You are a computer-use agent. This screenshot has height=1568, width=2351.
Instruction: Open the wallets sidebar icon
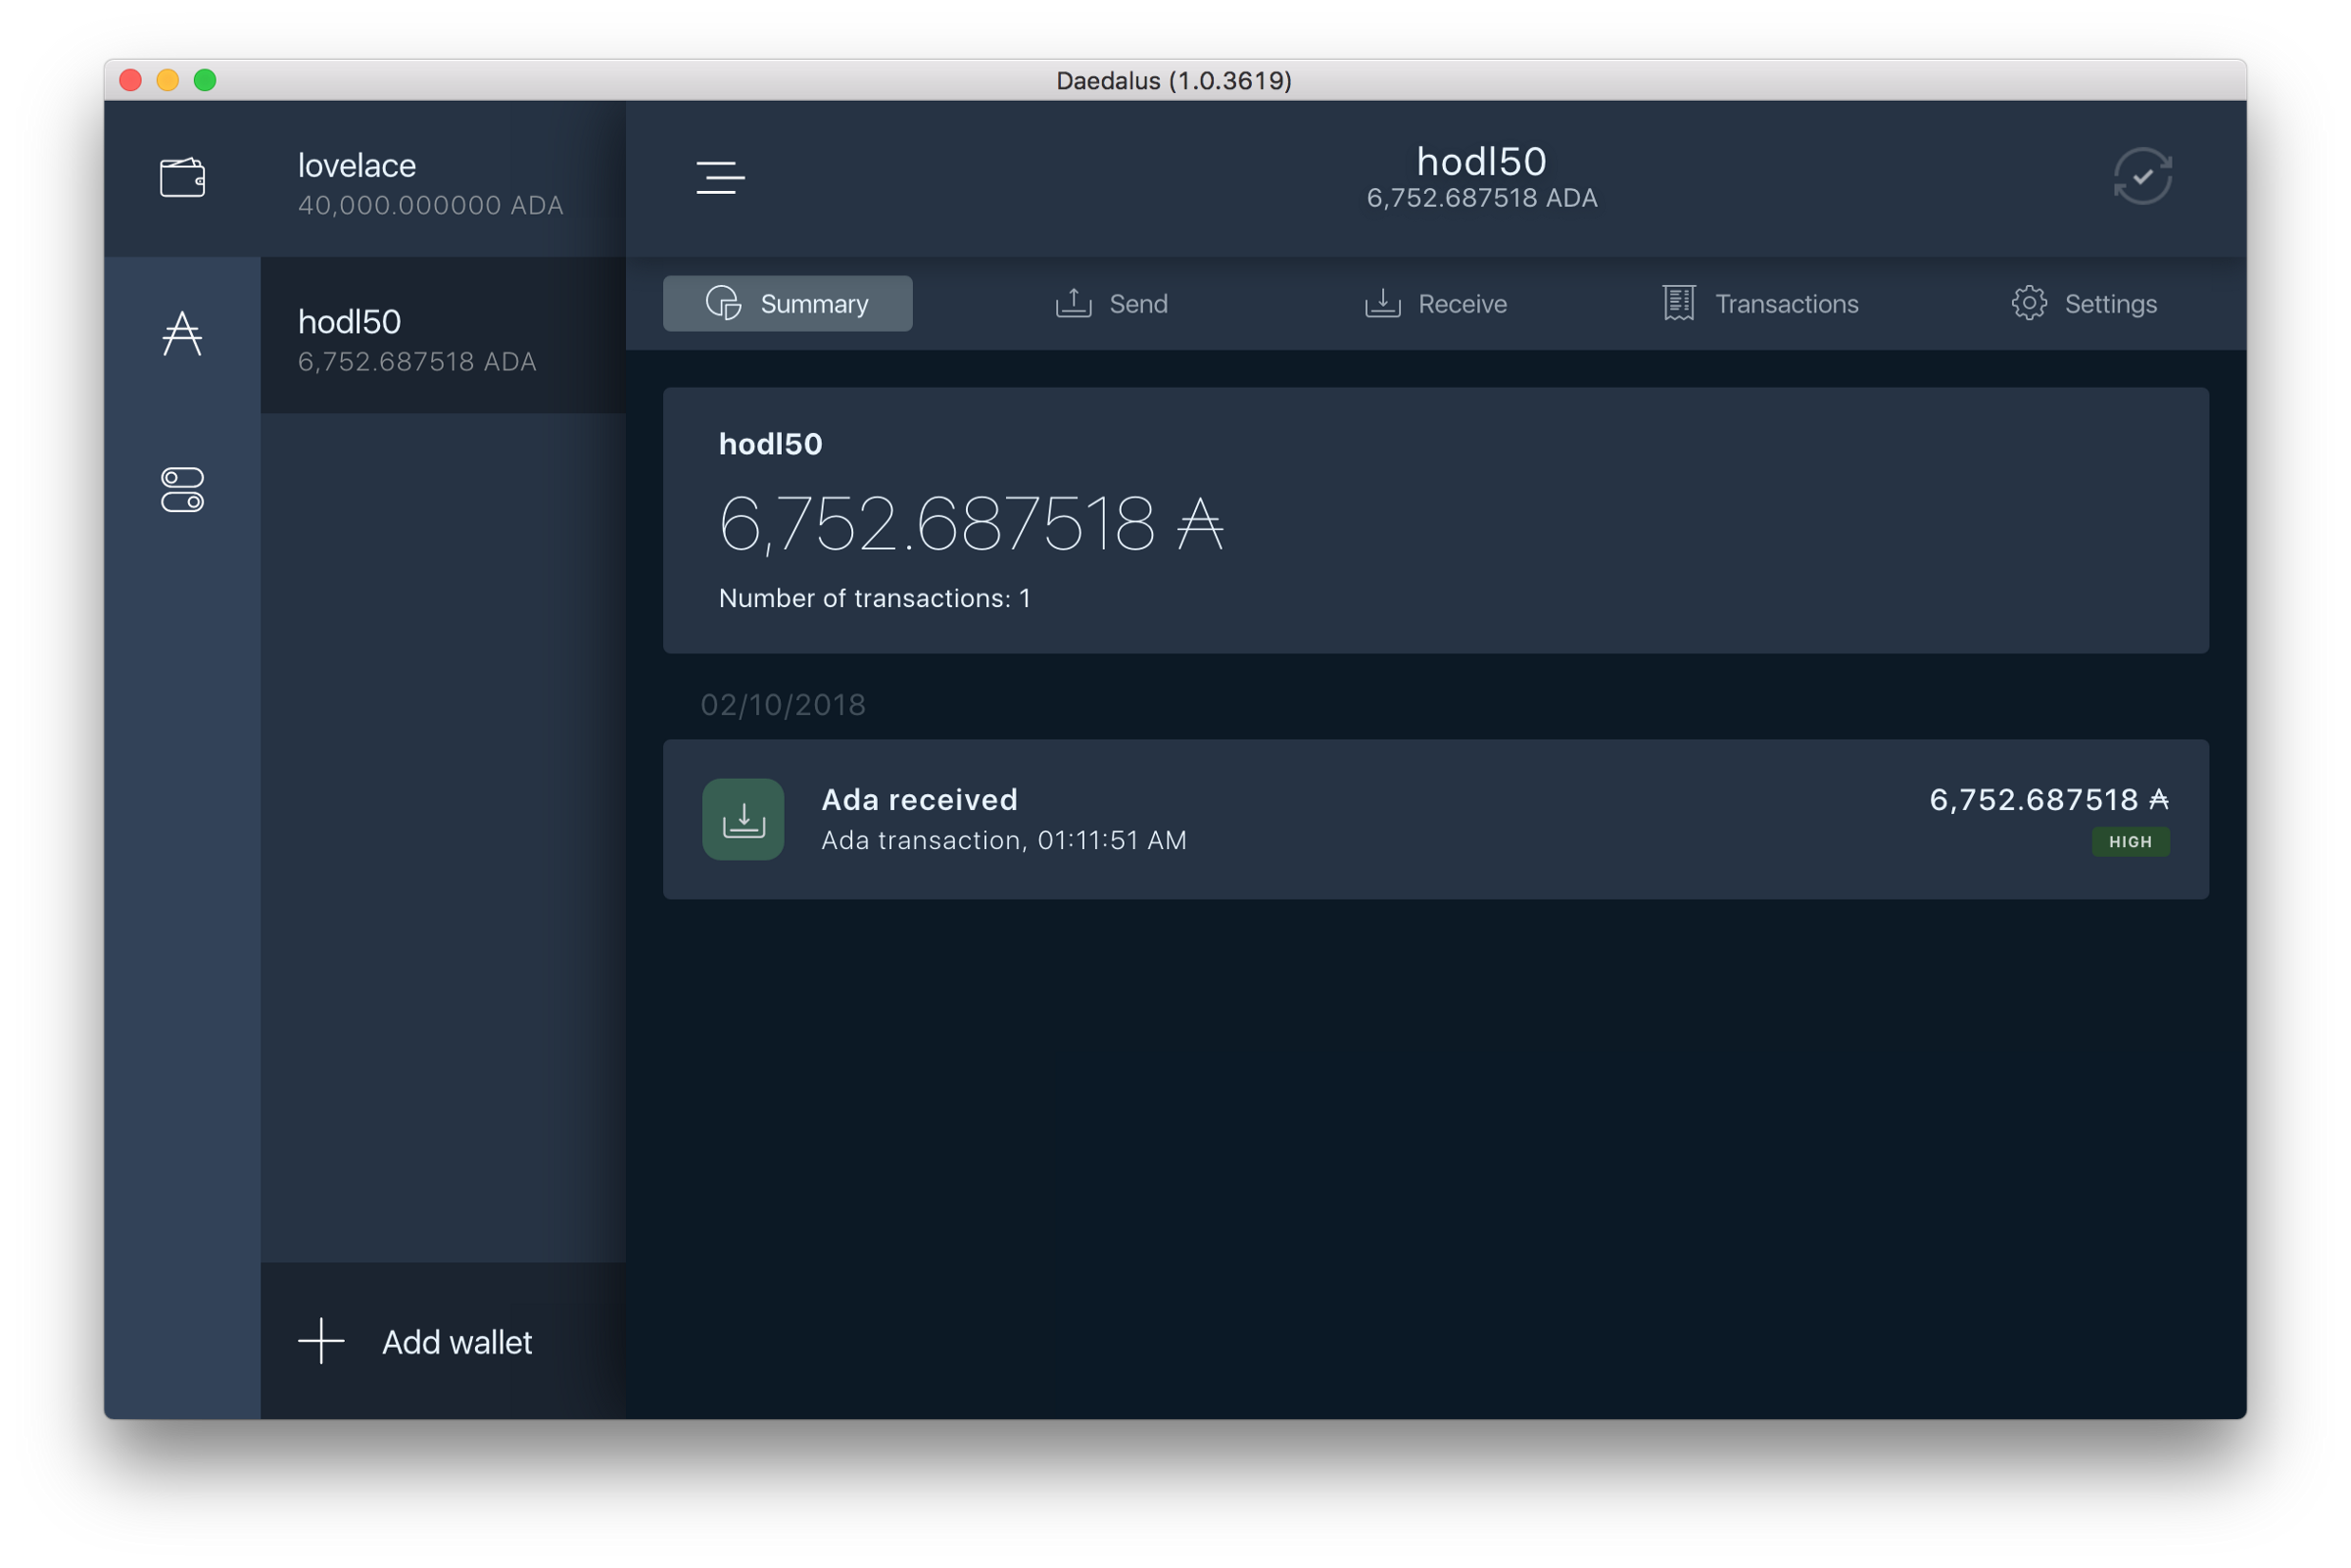point(182,178)
